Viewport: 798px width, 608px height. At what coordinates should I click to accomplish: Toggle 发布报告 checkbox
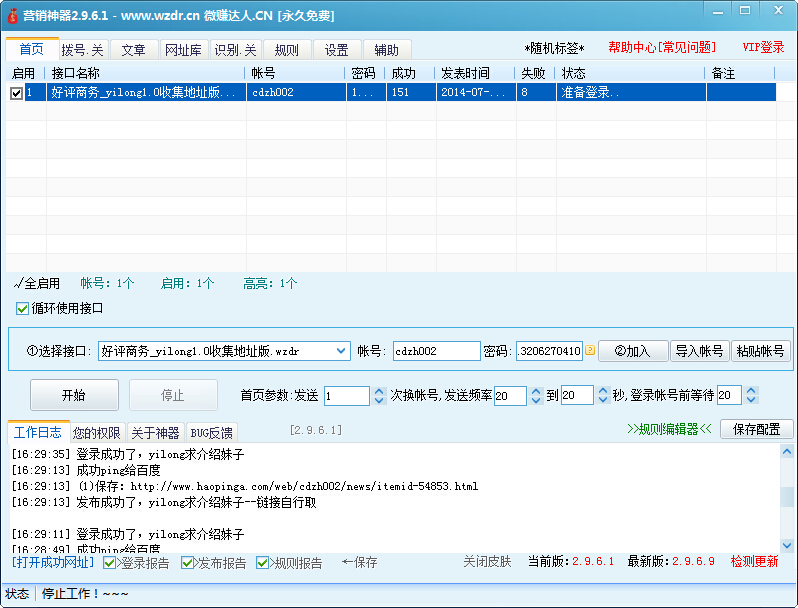tap(187, 563)
